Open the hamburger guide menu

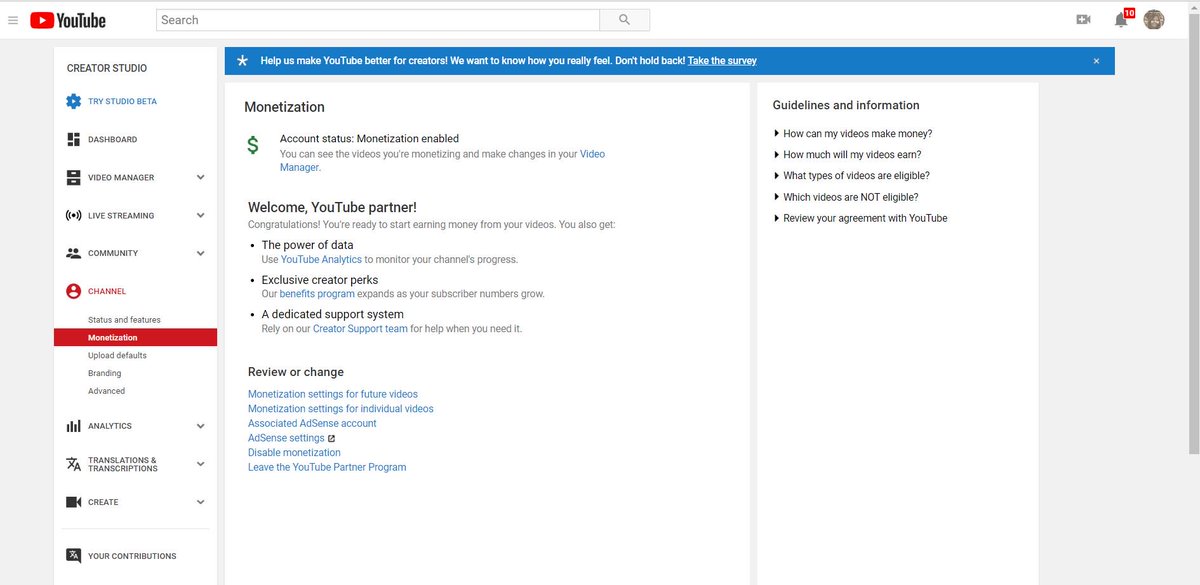13,20
